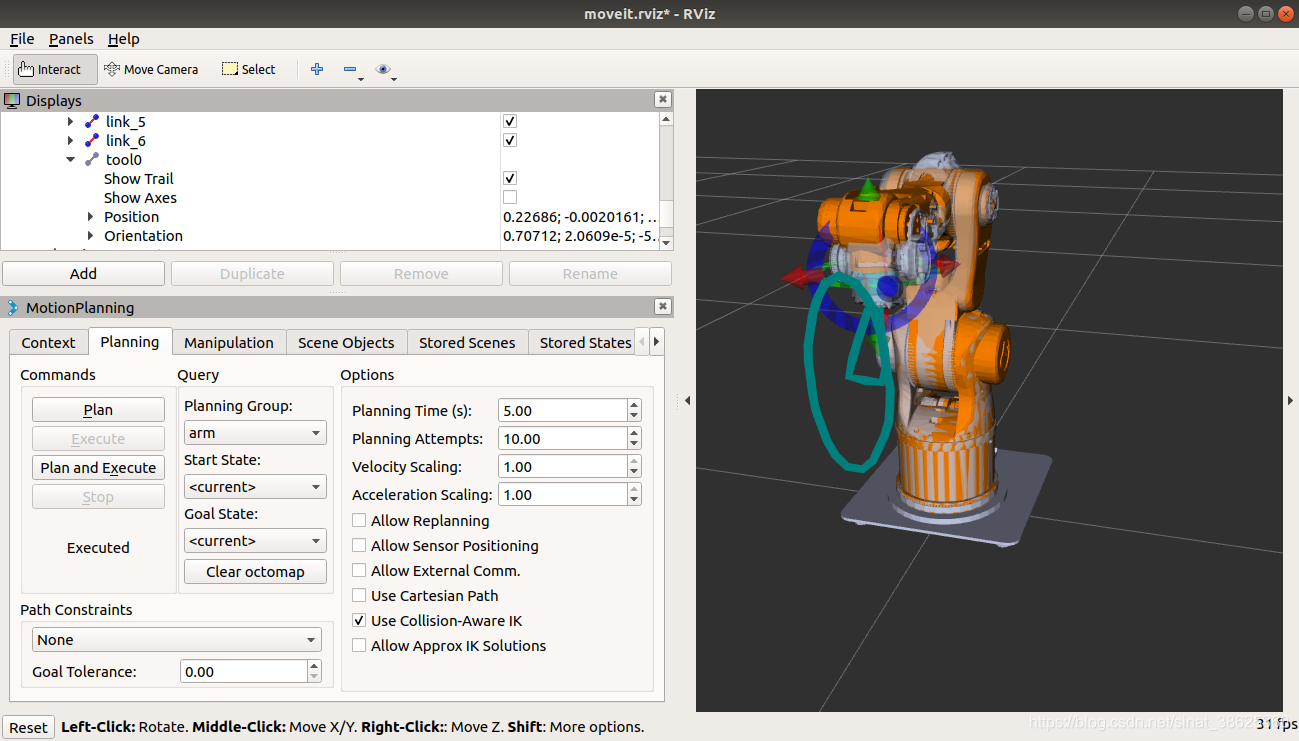
Task: Choose the Select tool
Action: (x=248, y=69)
